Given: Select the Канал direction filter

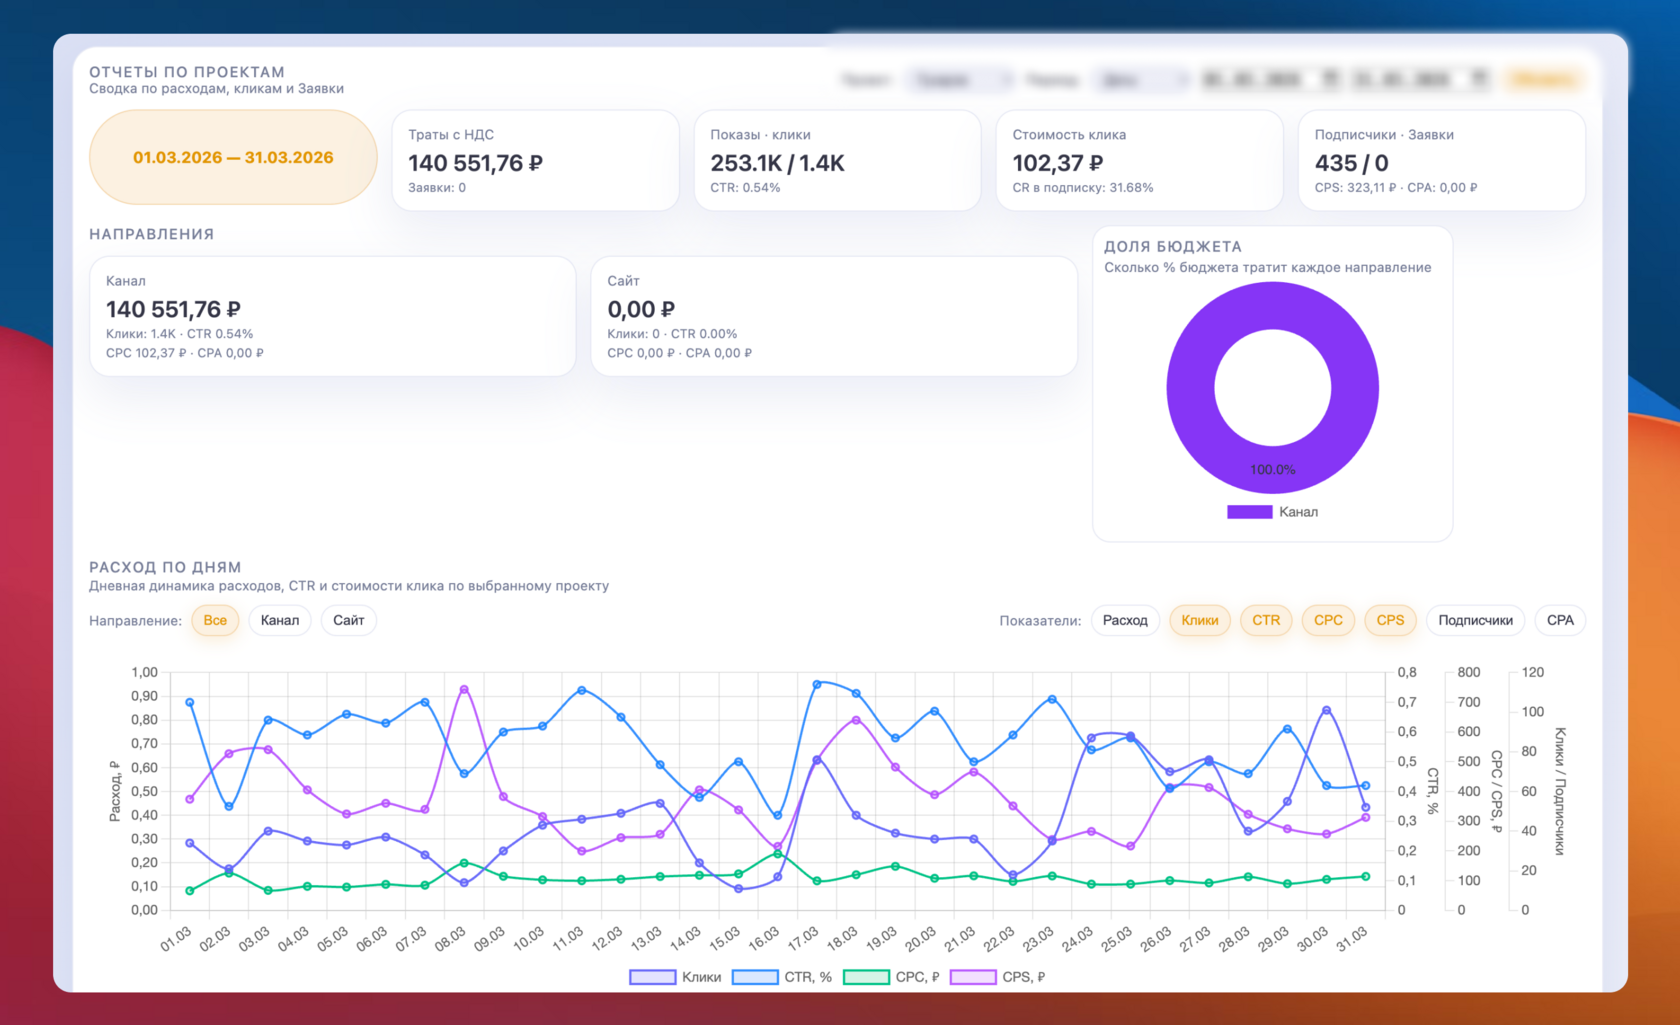Looking at the screenshot, I should click(280, 620).
